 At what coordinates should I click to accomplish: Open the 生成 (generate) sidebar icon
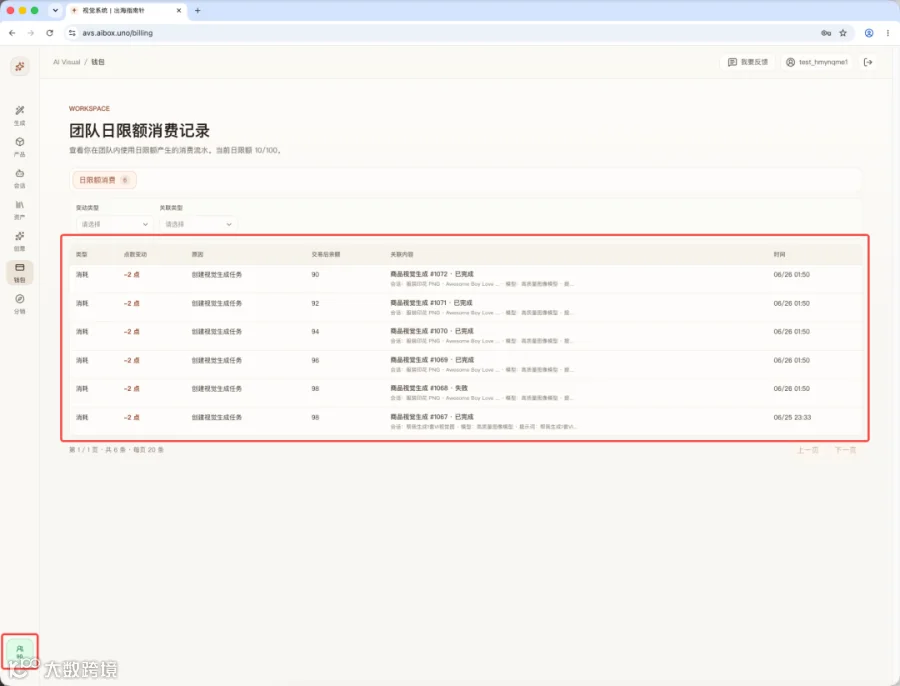click(x=20, y=115)
